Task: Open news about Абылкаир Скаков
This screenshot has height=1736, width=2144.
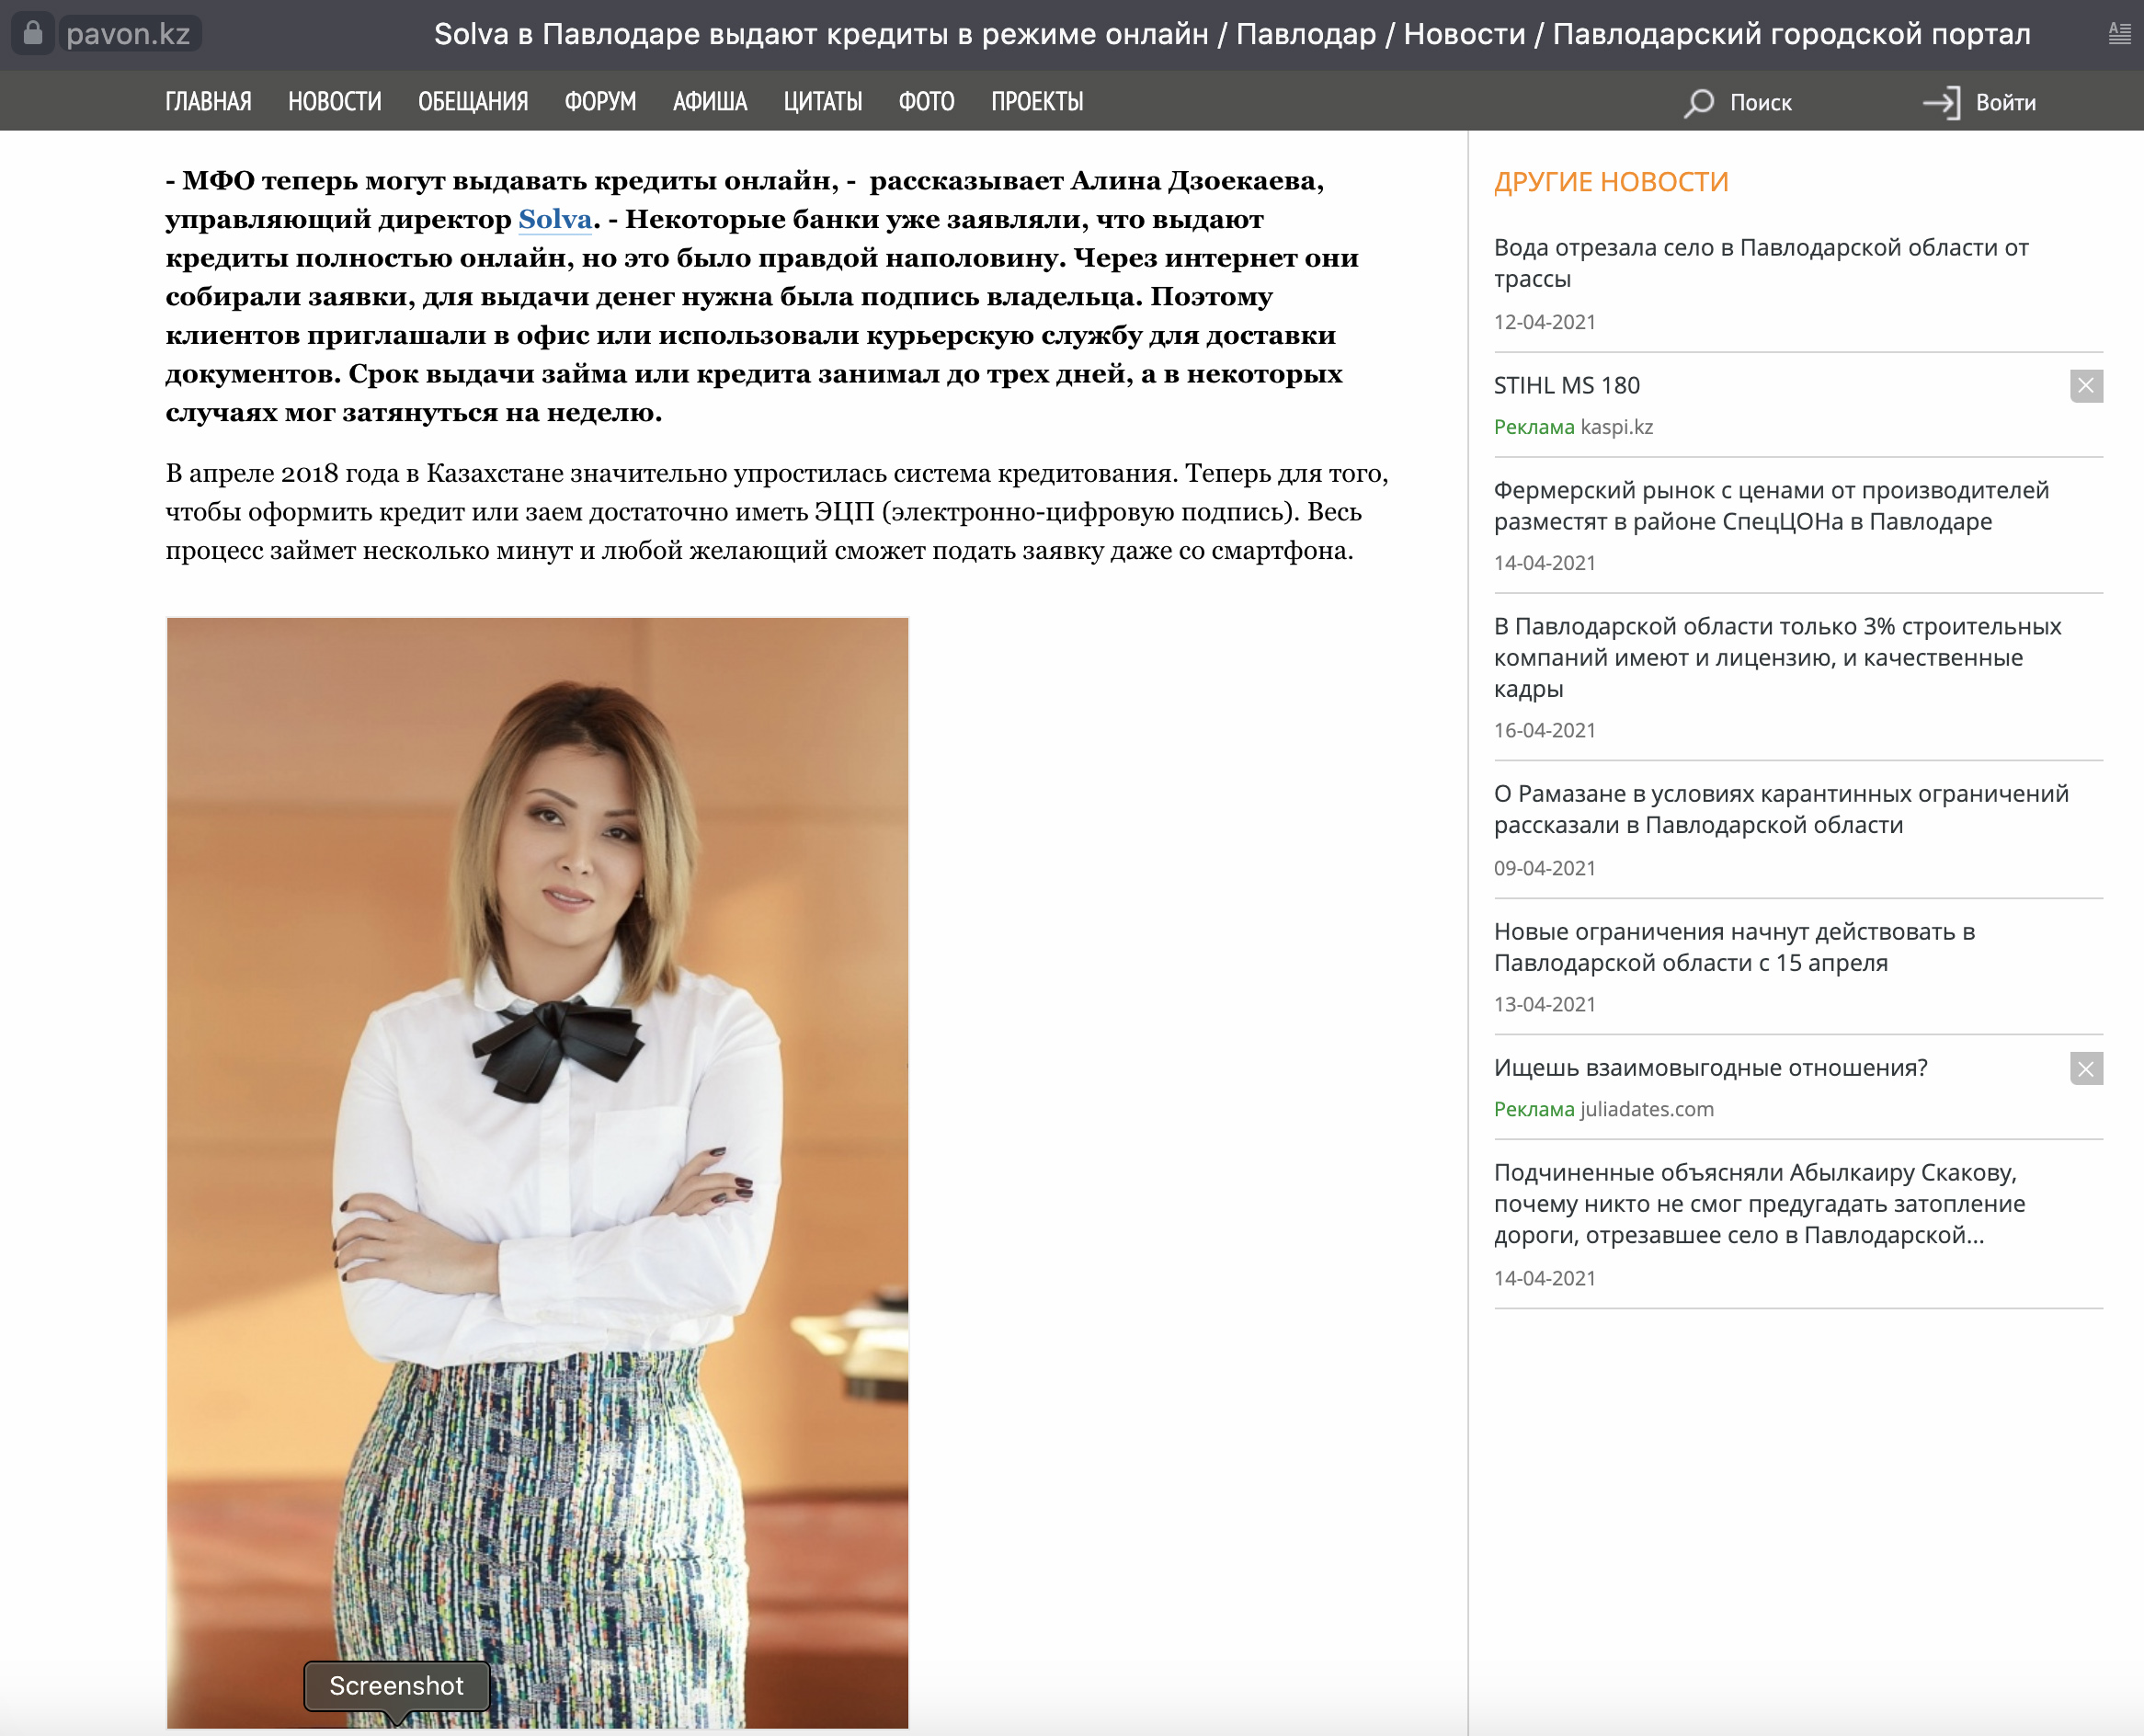Action: 1759,1204
